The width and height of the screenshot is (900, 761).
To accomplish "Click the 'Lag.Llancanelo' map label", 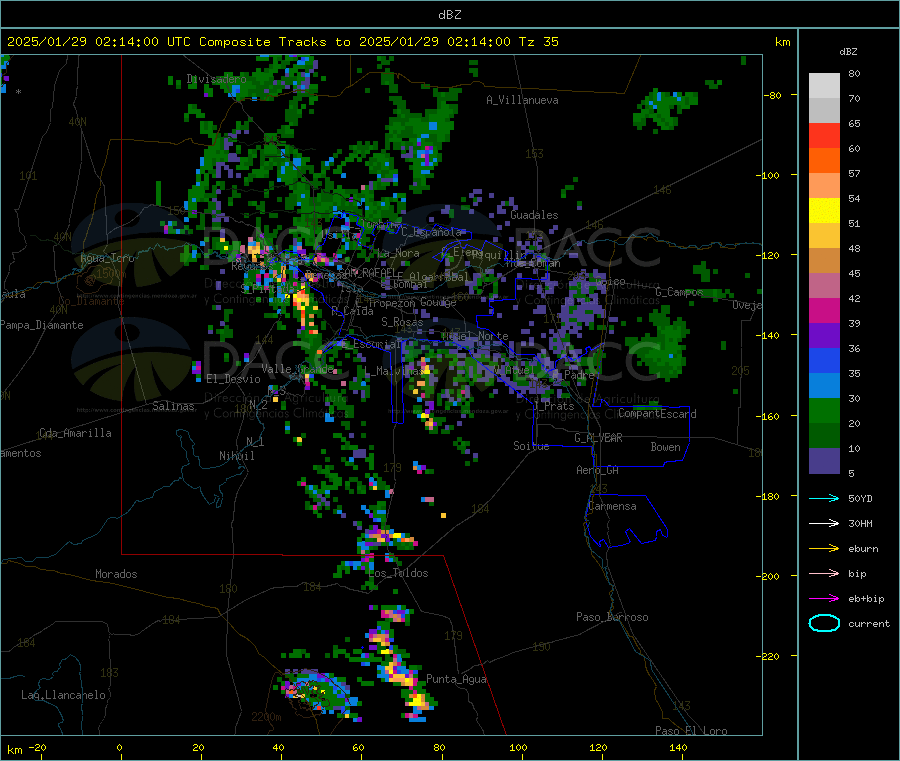I will [x=63, y=695].
